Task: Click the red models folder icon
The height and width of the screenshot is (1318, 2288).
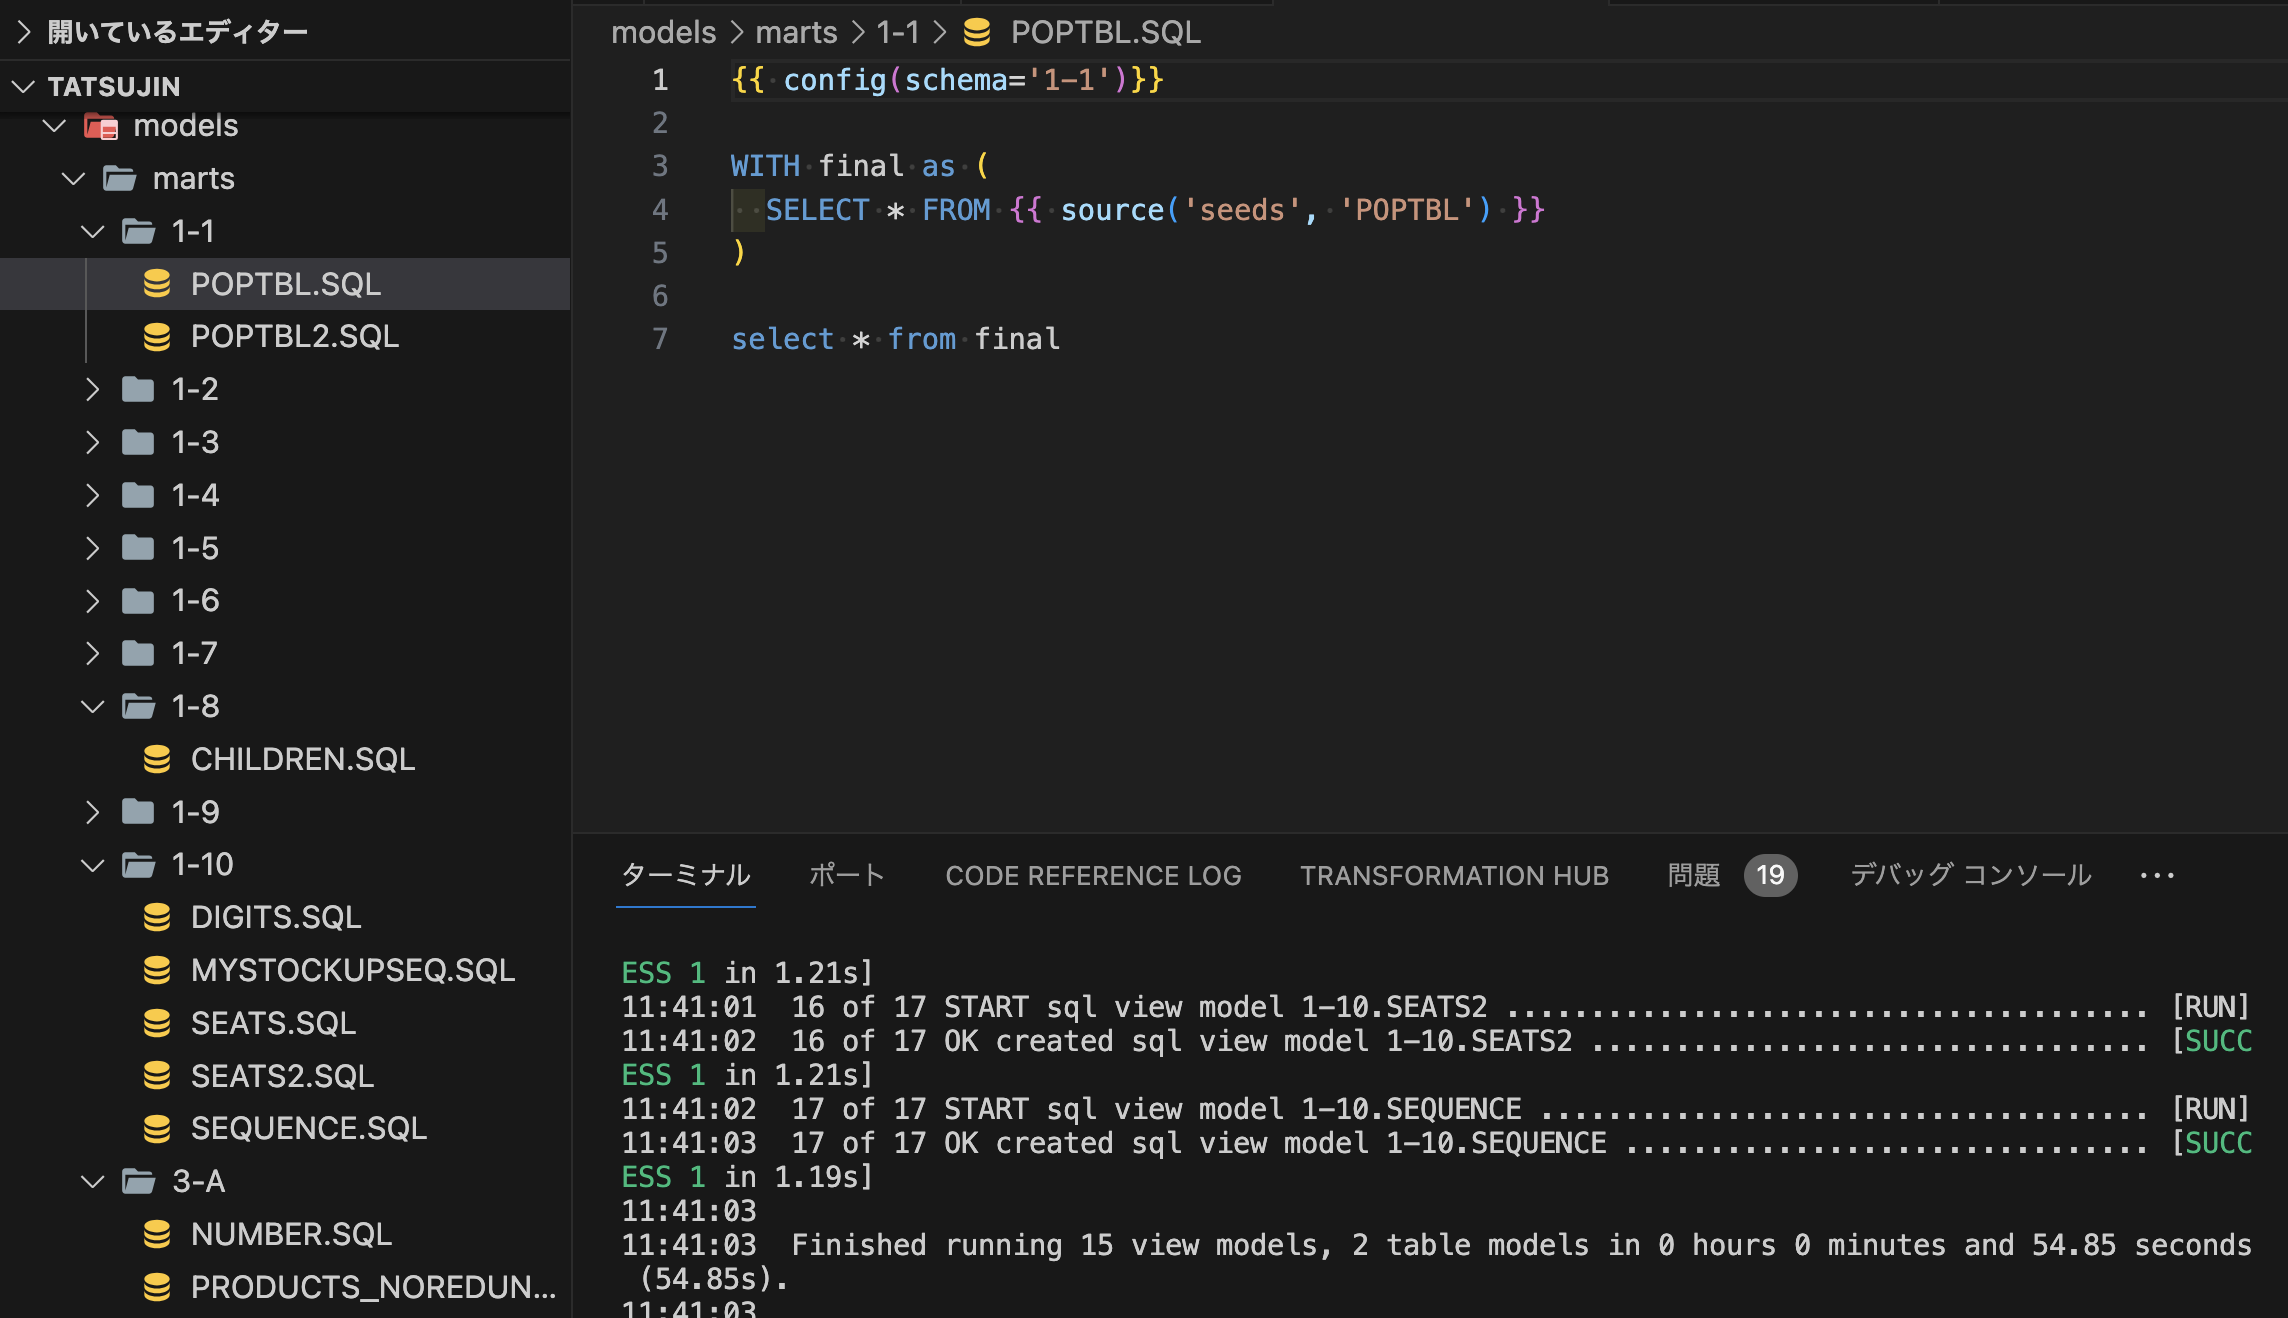Action: [101, 126]
